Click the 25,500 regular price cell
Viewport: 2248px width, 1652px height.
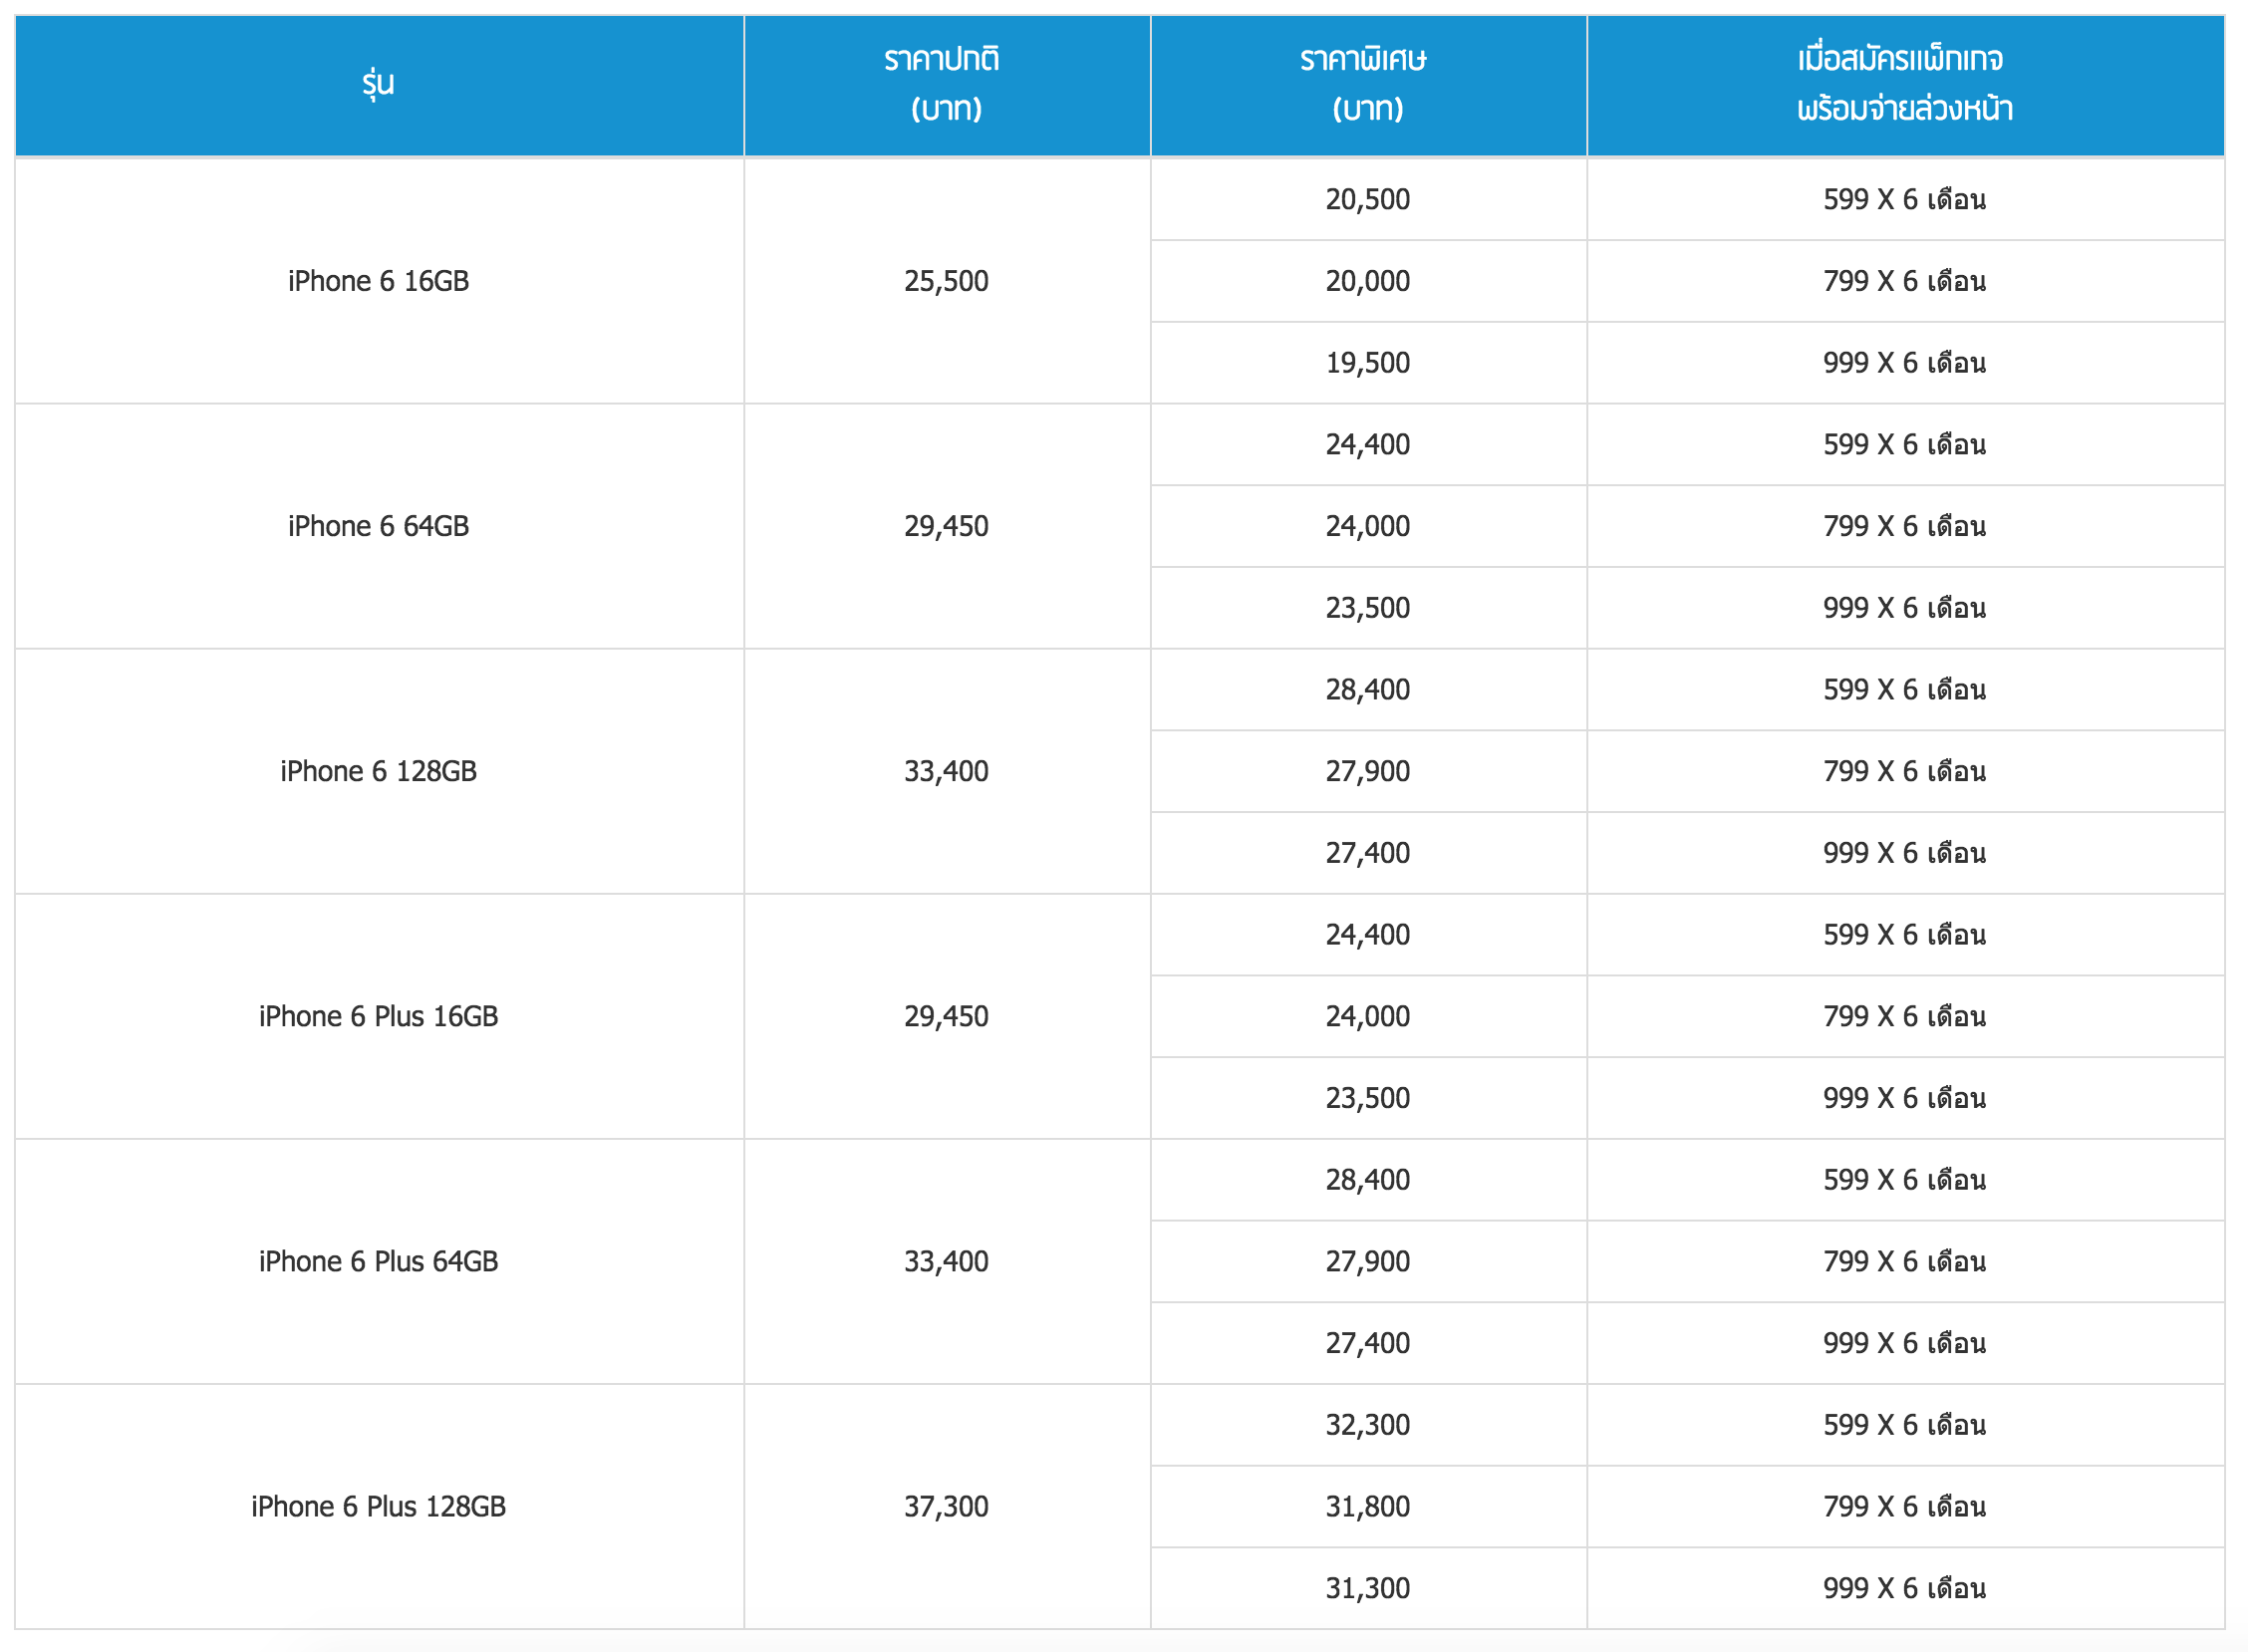[946, 281]
